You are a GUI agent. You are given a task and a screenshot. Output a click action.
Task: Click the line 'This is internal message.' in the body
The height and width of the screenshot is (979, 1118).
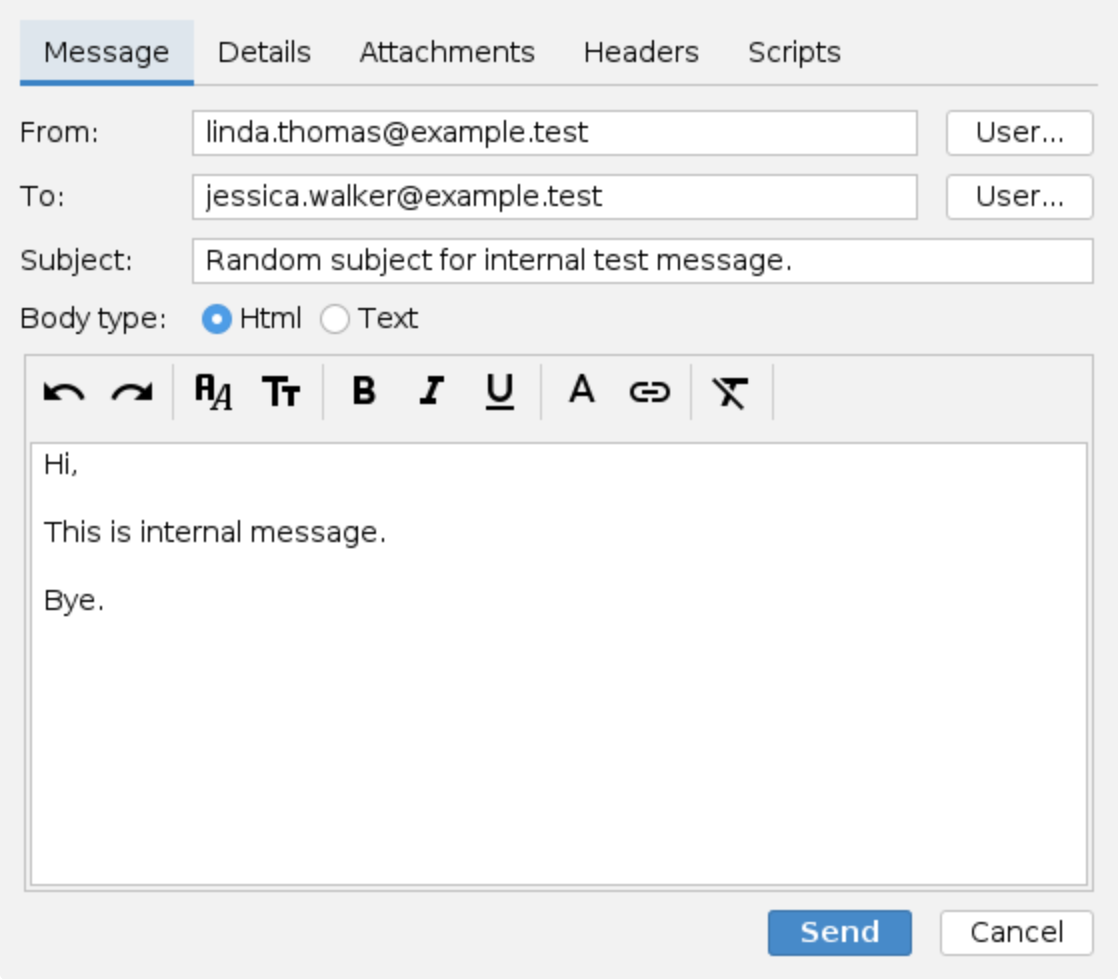click(215, 533)
